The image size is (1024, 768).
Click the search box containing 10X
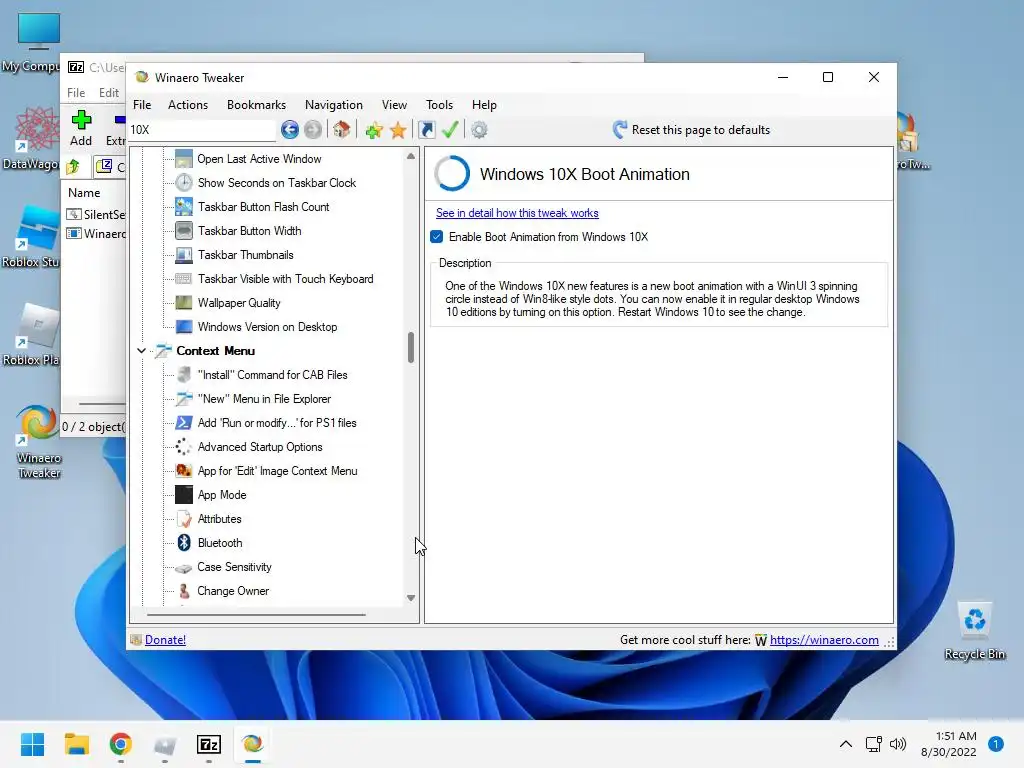pos(202,130)
